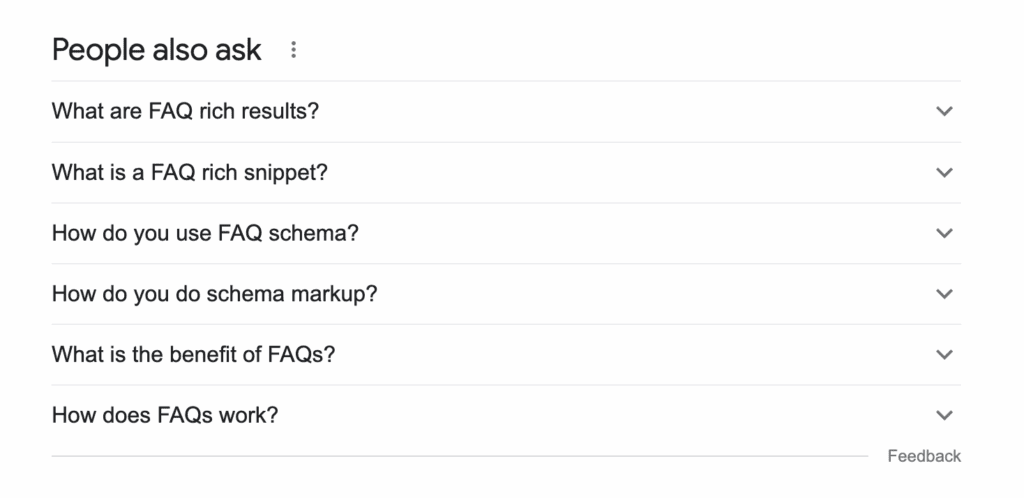
Task: Click the 'People also ask' heading
Action: tap(157, 50)
